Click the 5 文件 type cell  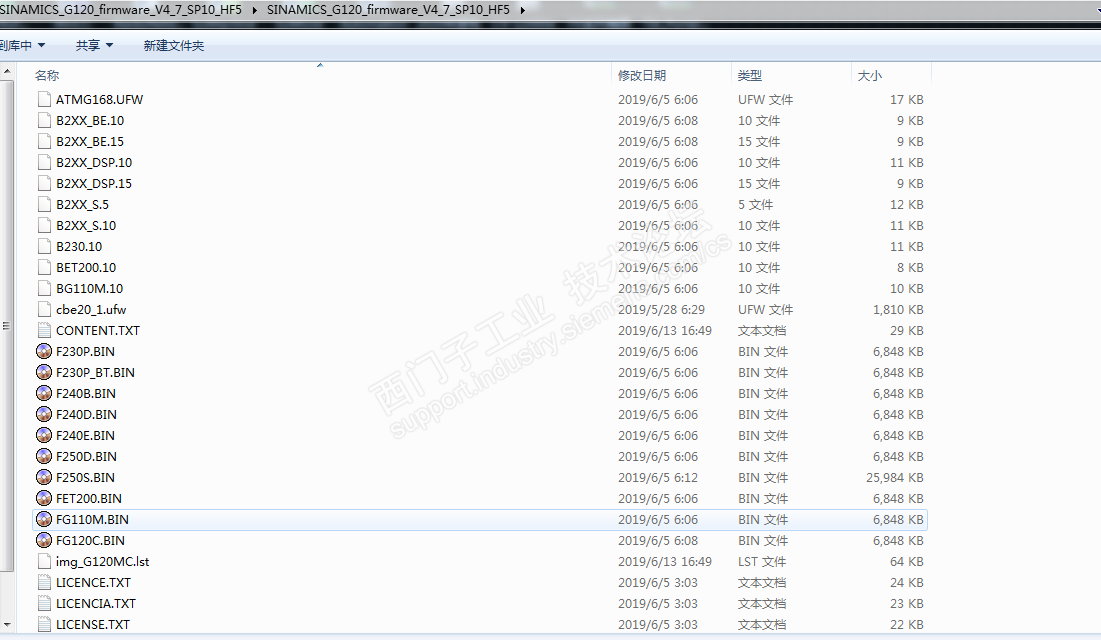point(756,204)
